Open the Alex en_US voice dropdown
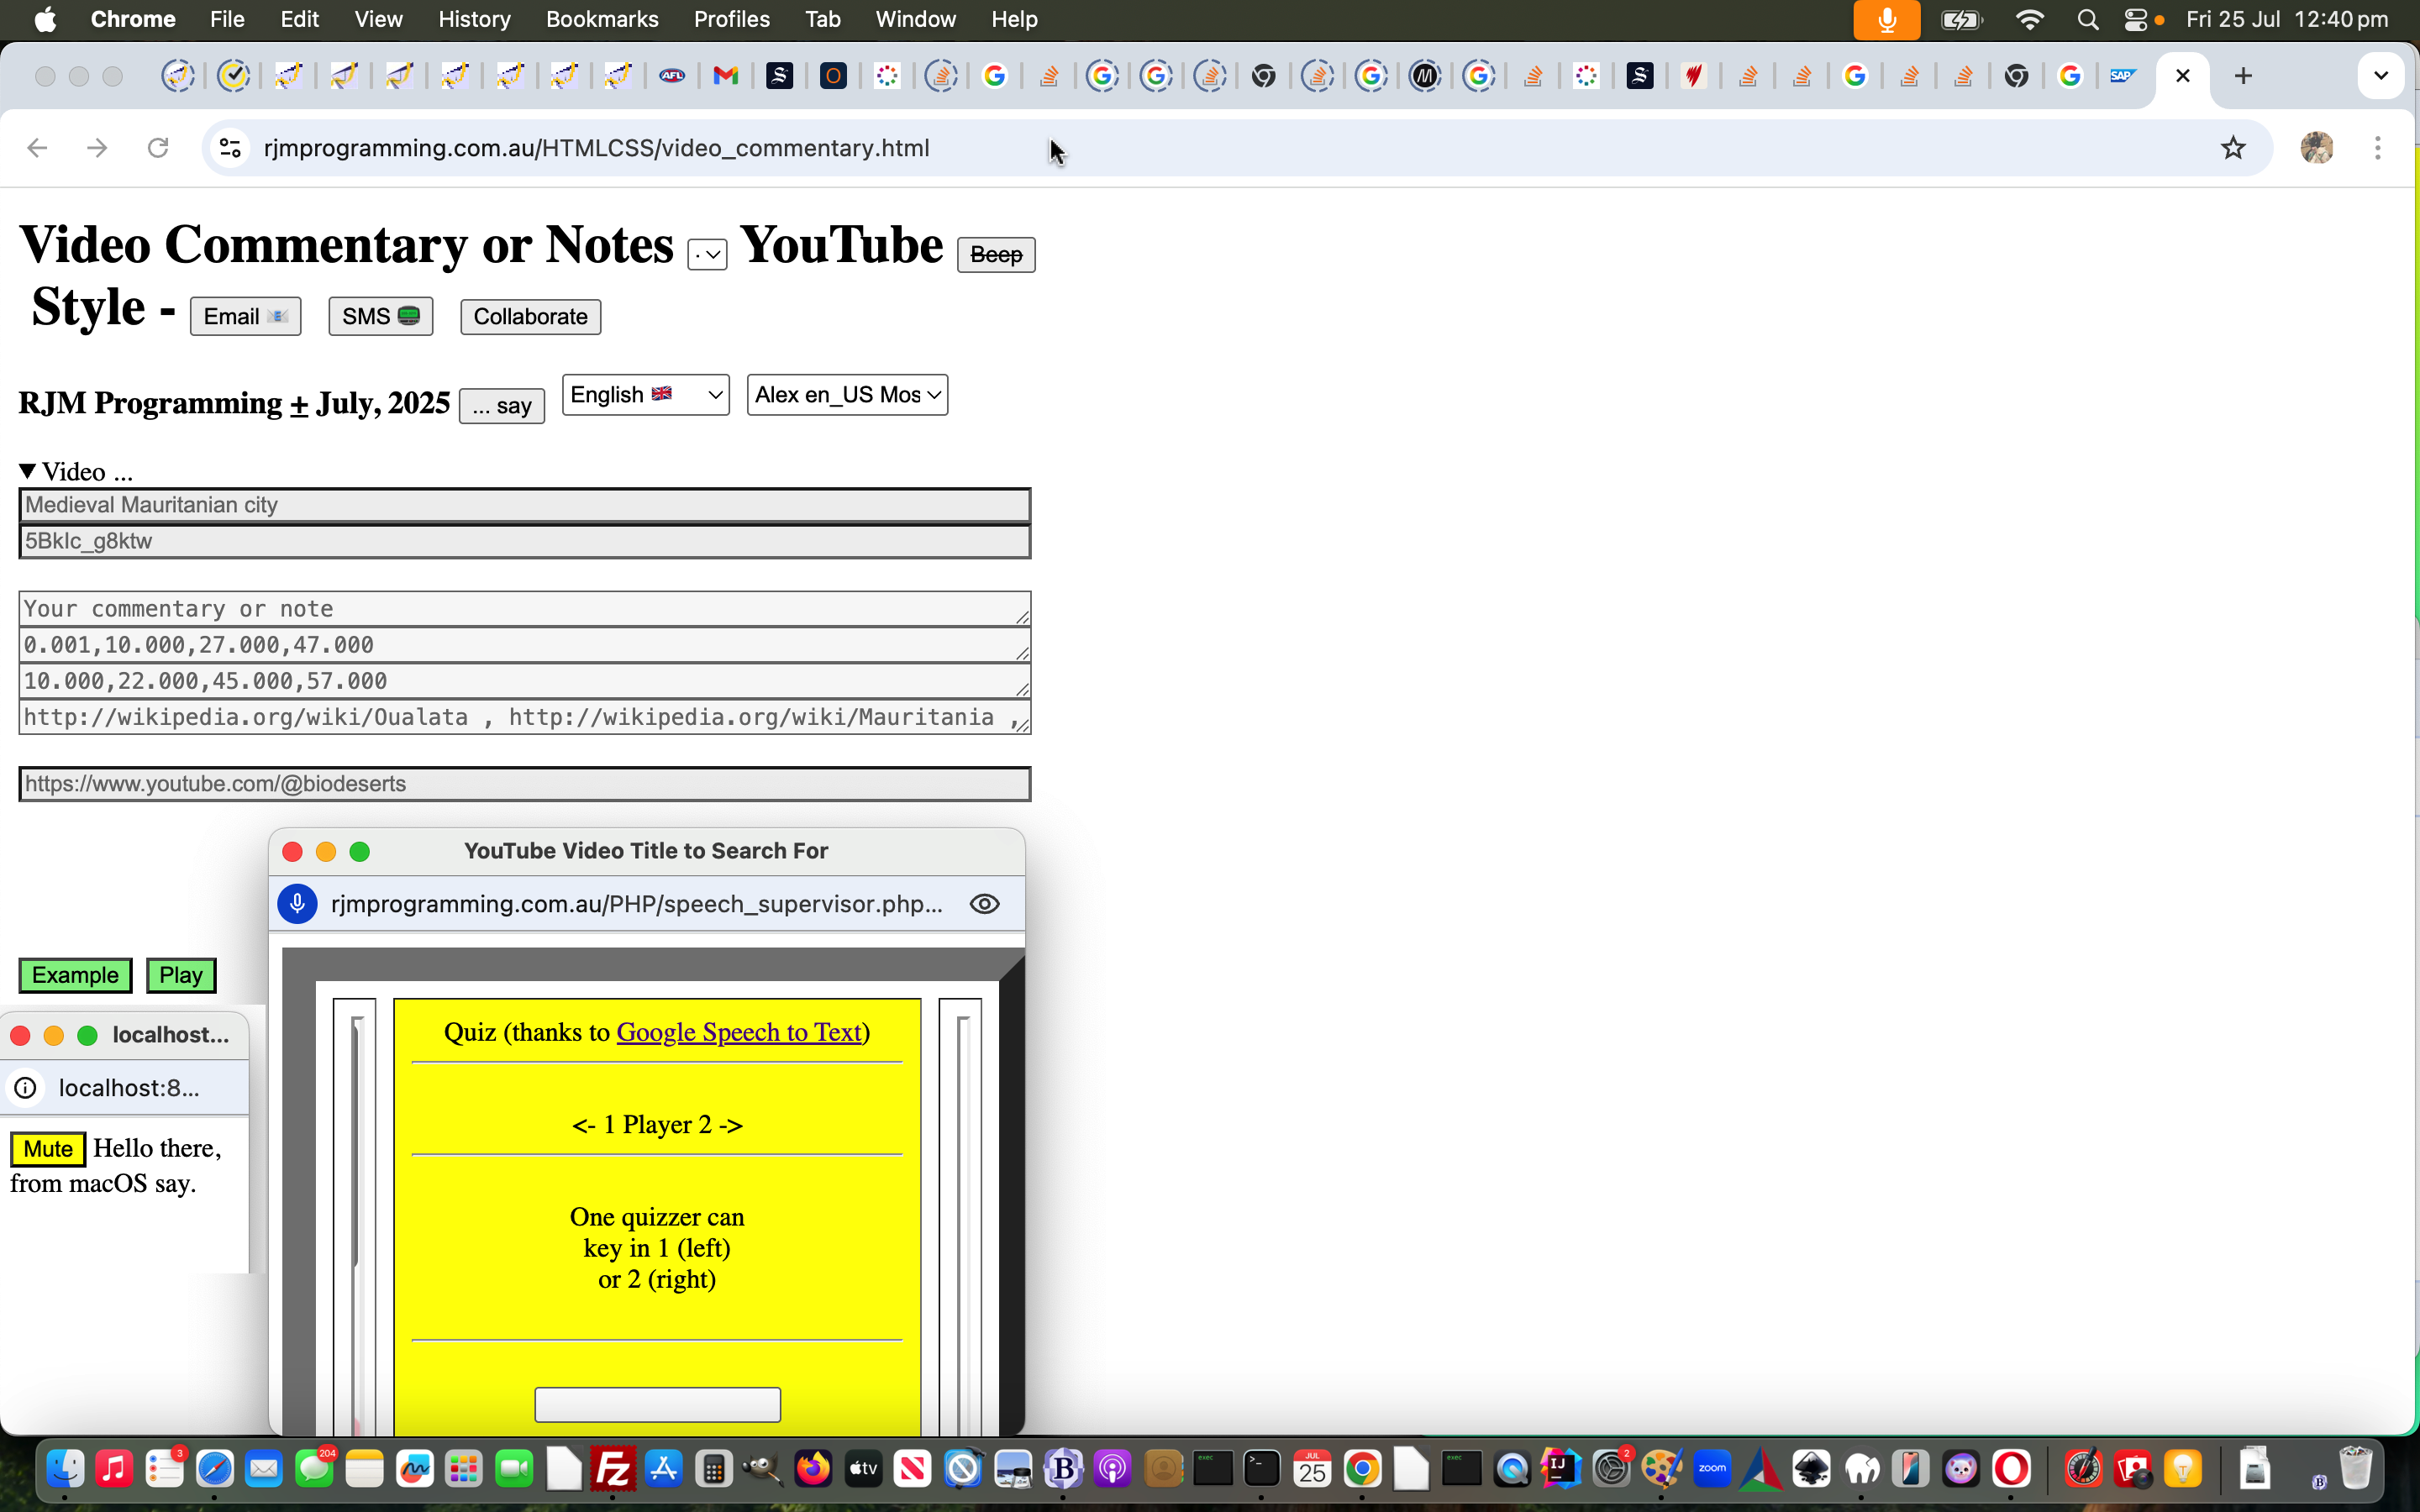Screen dimensions: 2420x1512 tap(847, 395)
